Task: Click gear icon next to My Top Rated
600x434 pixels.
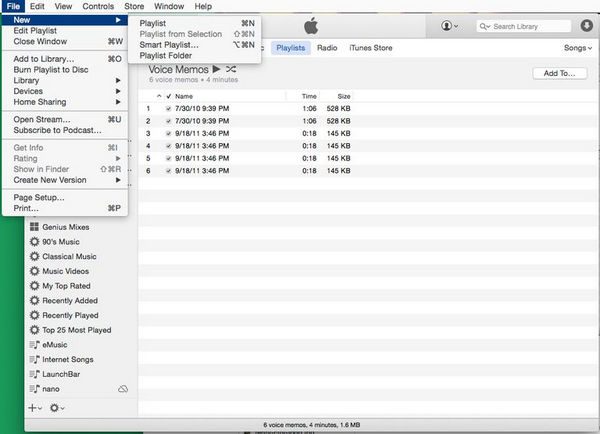Action: coord(34,286)
